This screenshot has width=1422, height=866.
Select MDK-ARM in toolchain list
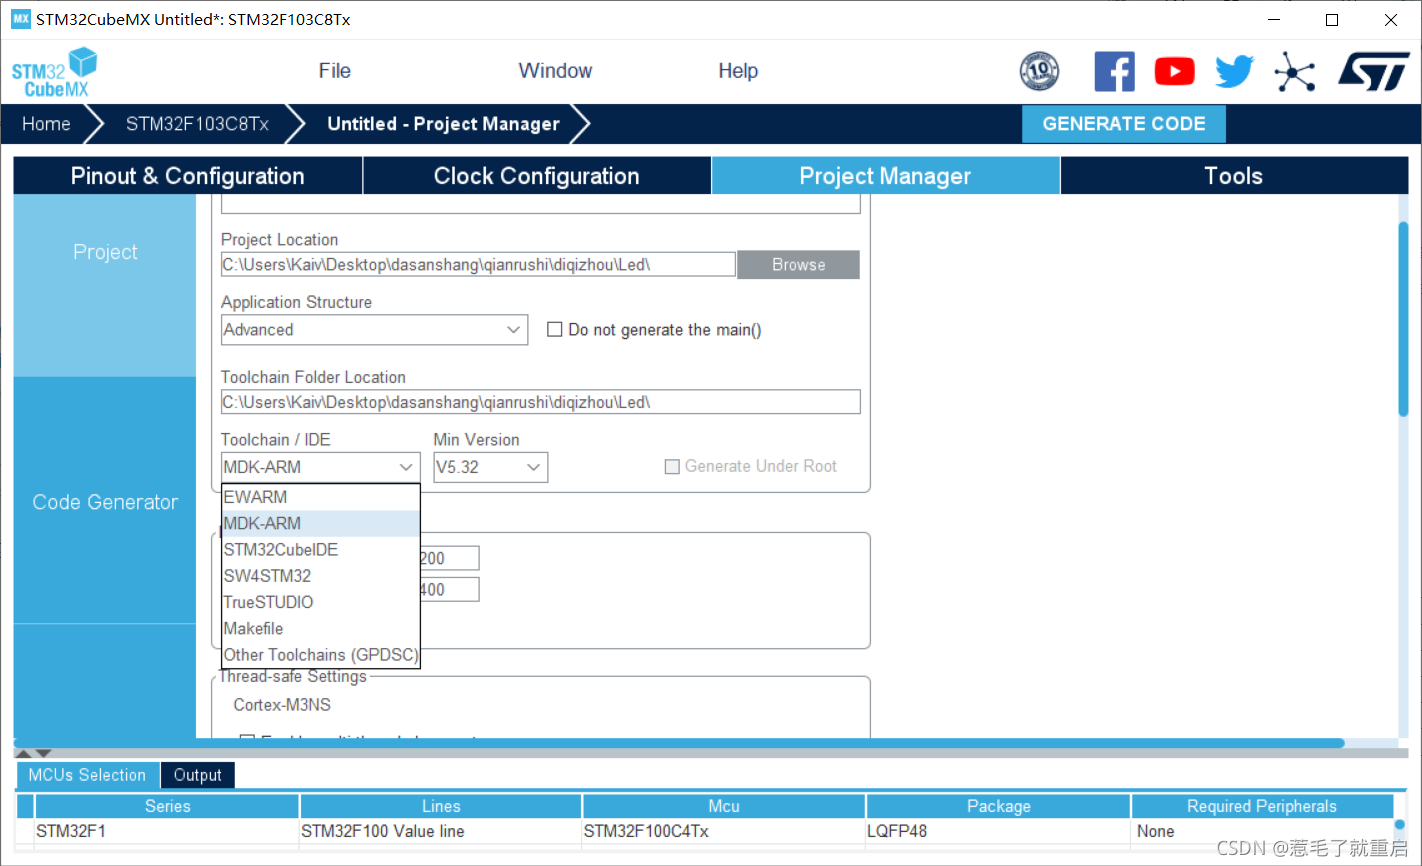[x=320, y=523]
